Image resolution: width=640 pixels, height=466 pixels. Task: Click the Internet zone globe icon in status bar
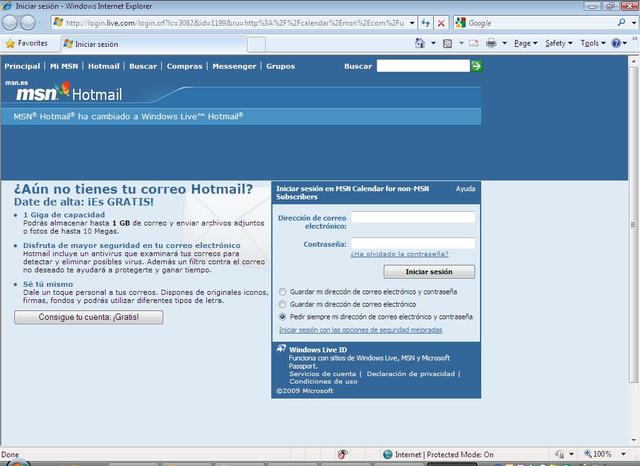[388, 454]
